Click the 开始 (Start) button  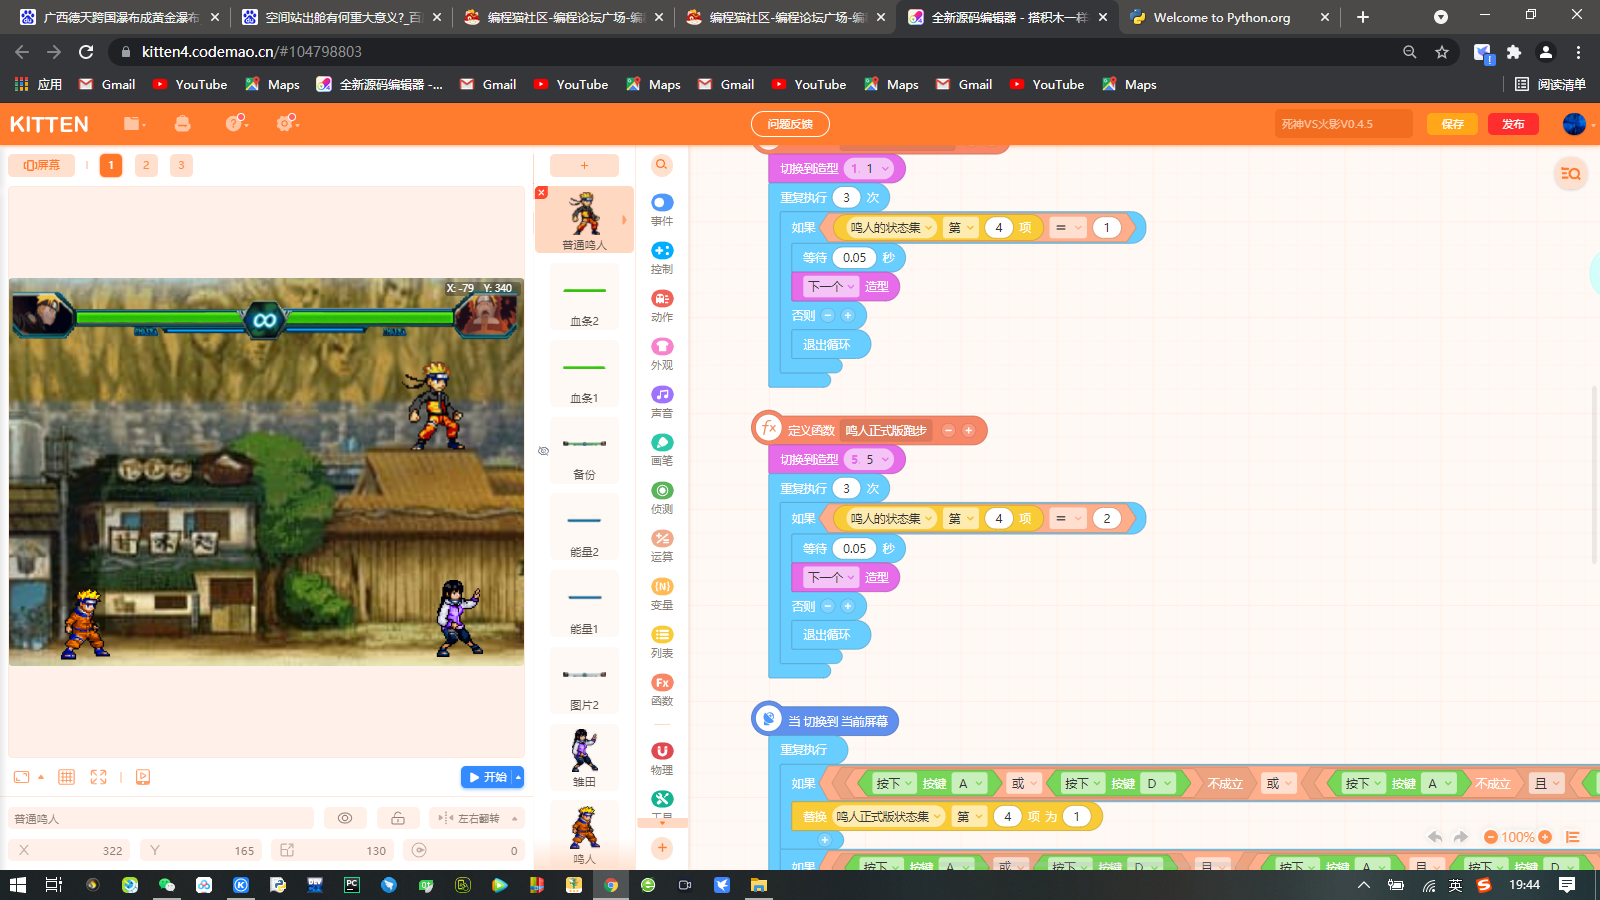pos(487,777)
